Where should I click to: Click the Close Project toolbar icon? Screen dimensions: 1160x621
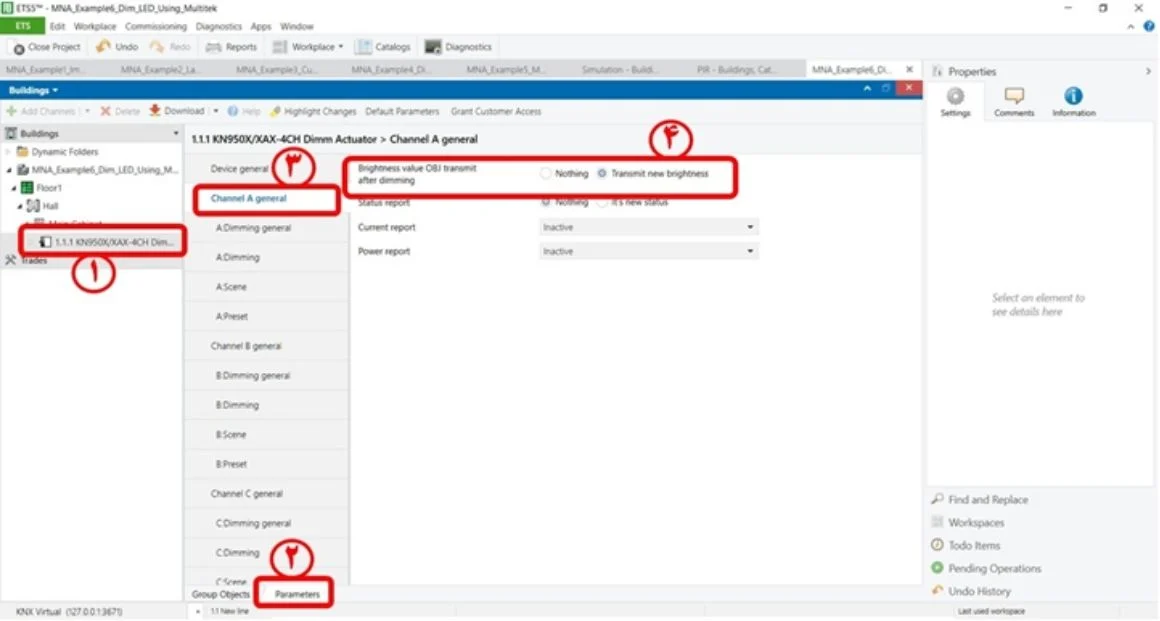18,48
